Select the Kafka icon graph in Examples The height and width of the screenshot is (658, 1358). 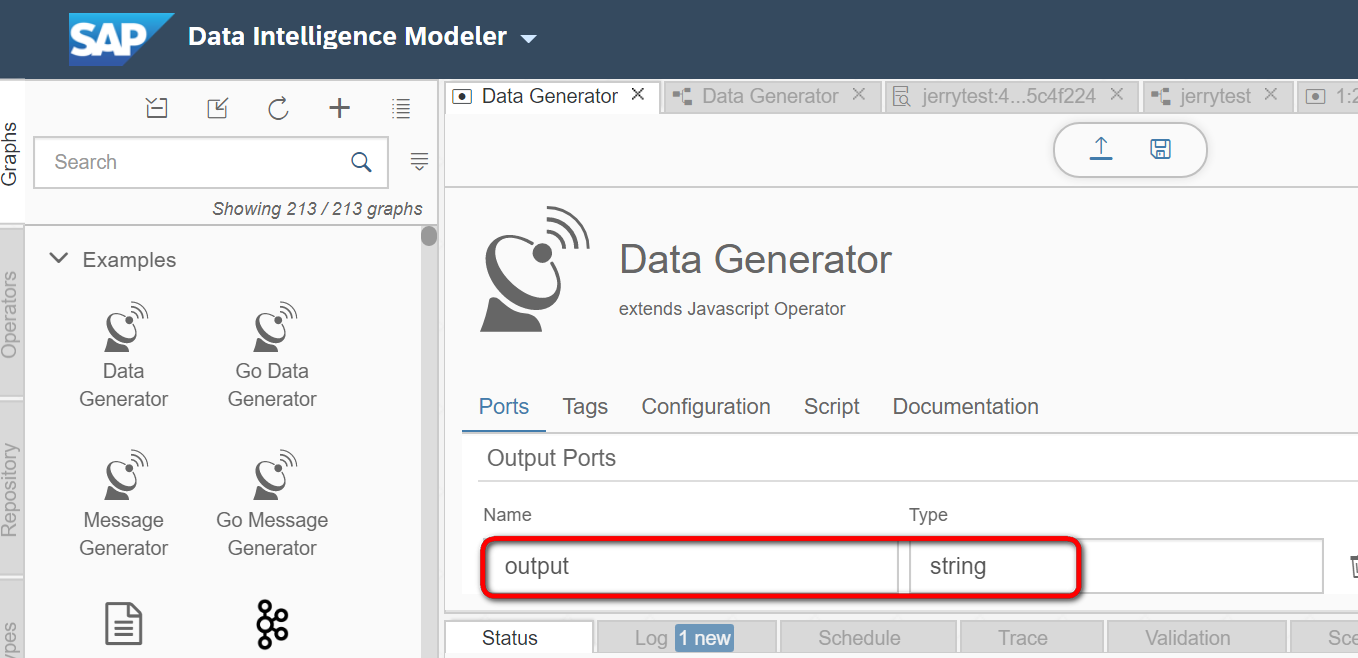pyautogui.click(x=272, y=623)
